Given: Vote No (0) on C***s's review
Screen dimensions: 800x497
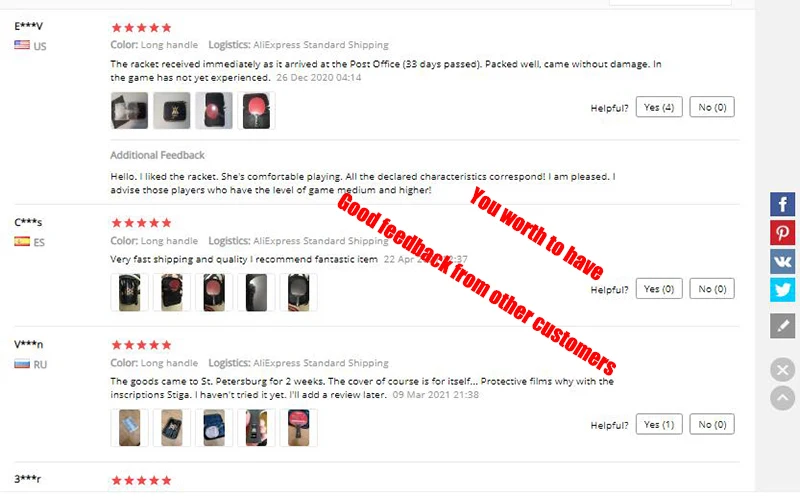Looking at the screenshot, I should pyautogui.click(x=712, y=289).
